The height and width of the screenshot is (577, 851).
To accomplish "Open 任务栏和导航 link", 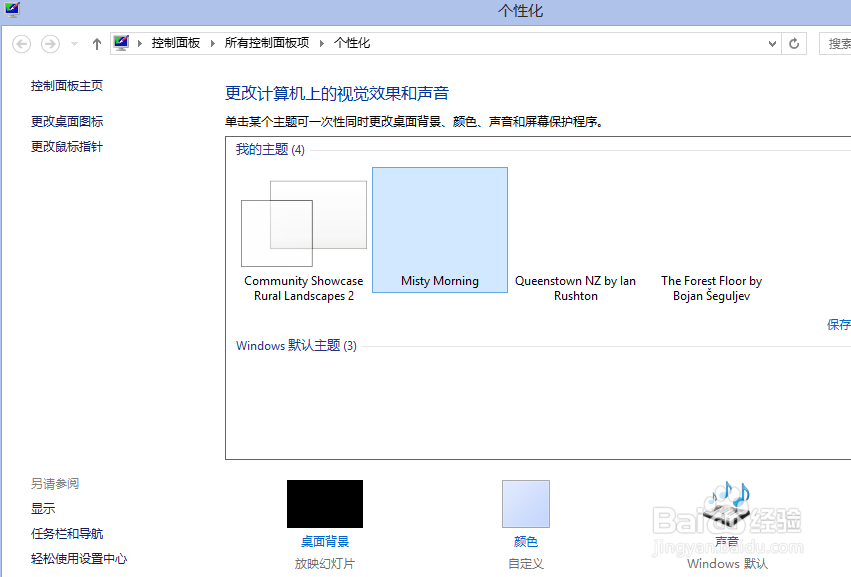I will click(x=67, y=534).
